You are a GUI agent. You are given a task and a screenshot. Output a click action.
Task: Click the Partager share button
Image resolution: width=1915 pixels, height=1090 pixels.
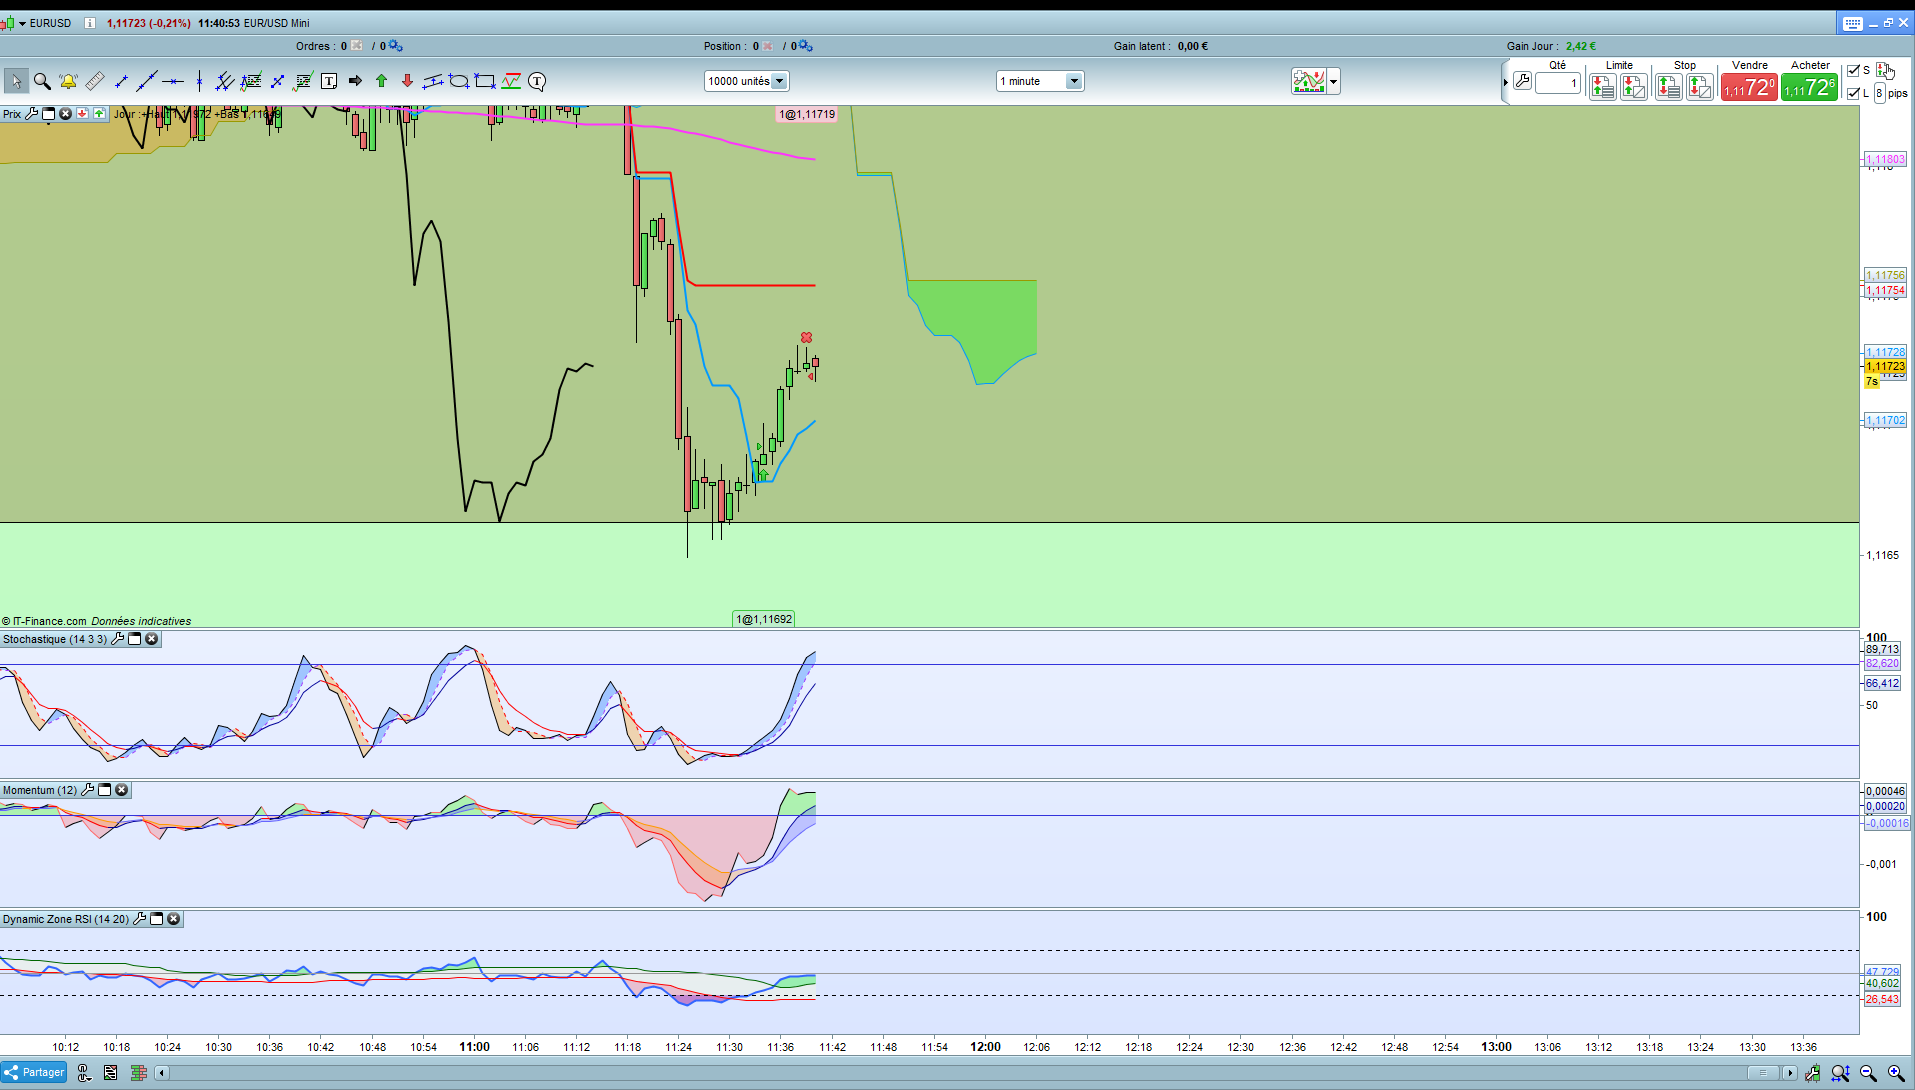[x=35, y=1072]
